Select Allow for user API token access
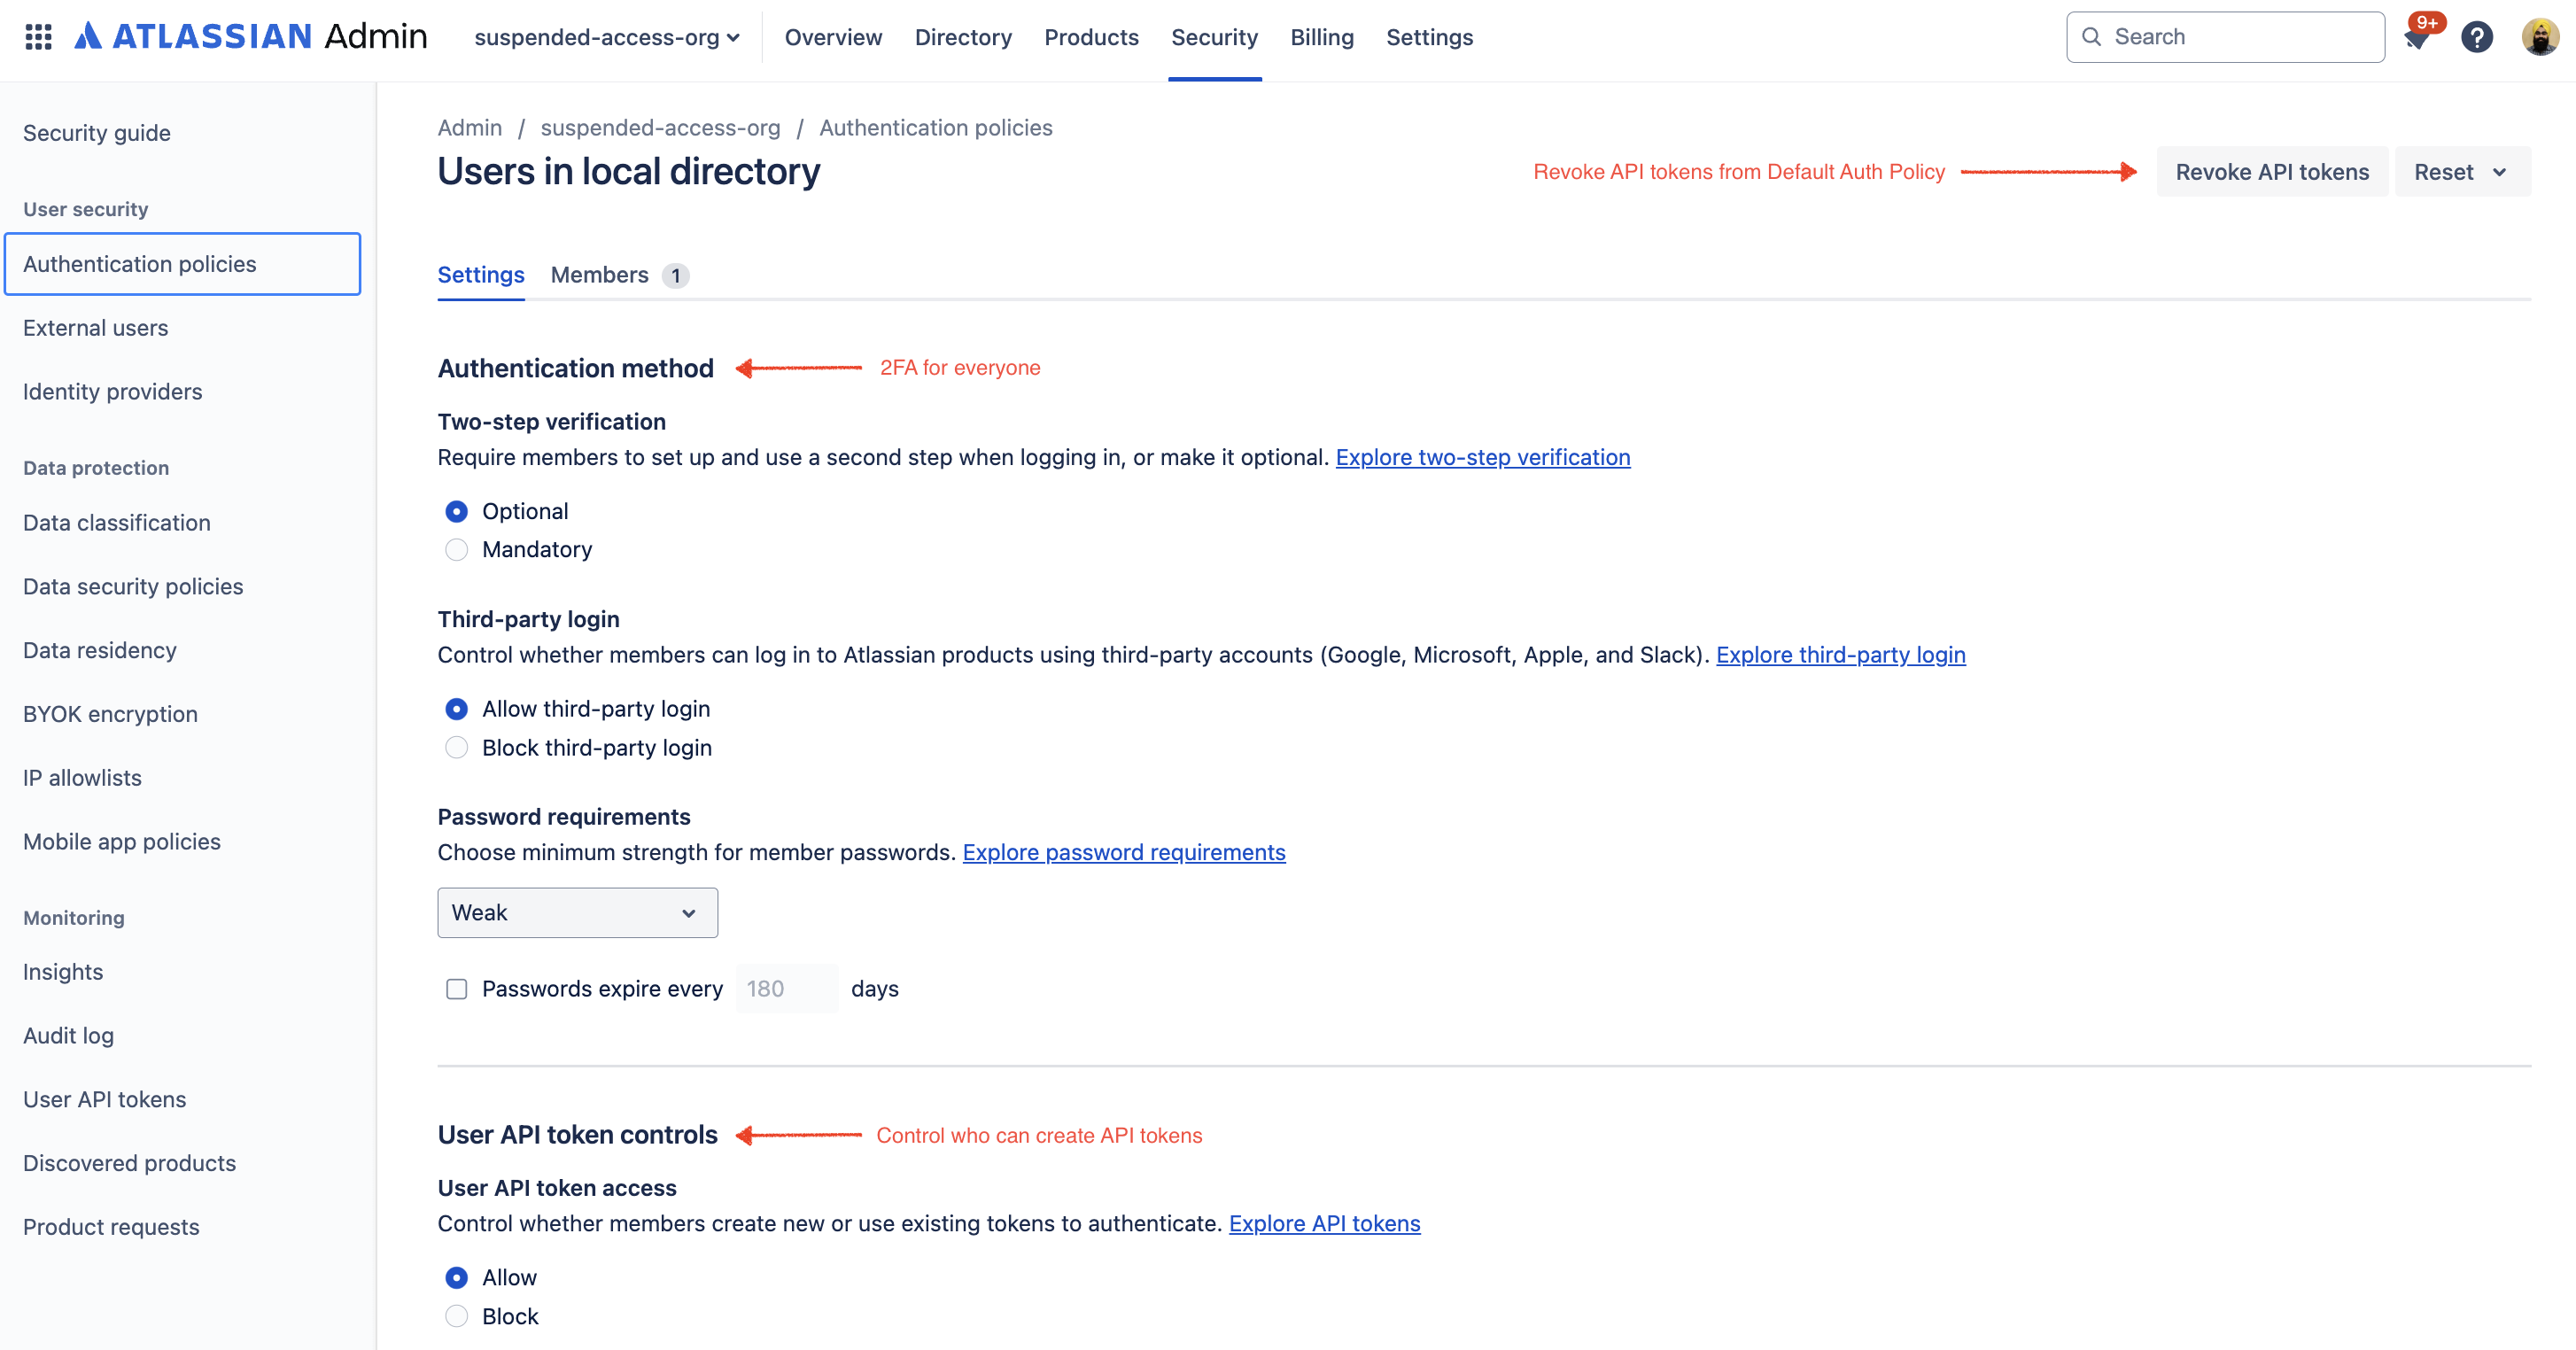 (x=456, y=1278)
